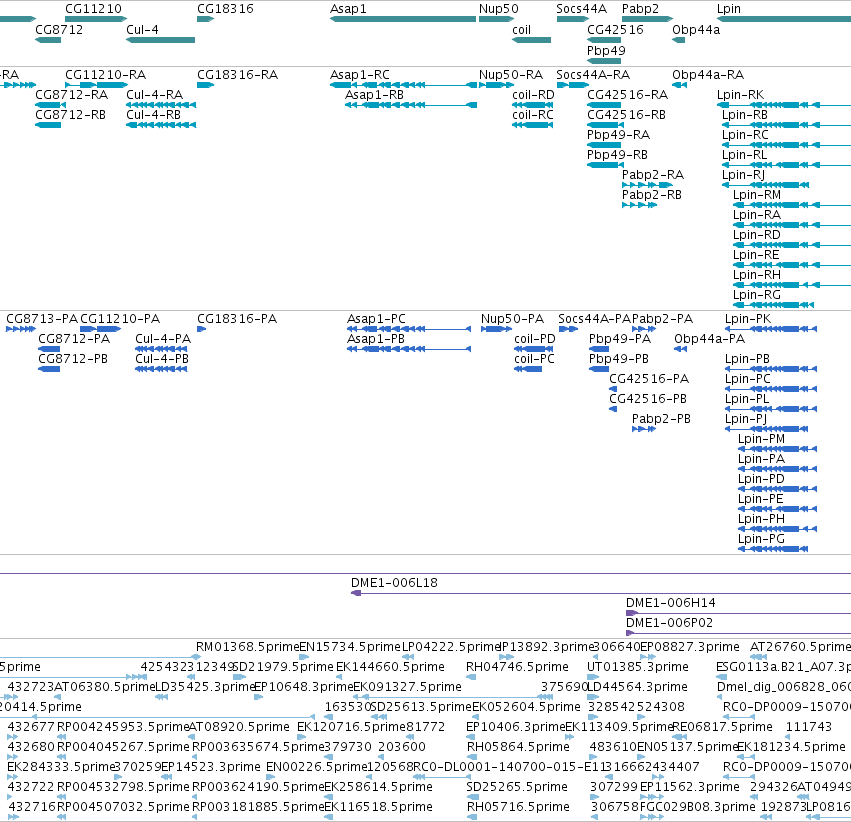This screenshot has height=822, width=851.
Task: Select the Pbp49 gene label
Action: pos(606,50)
